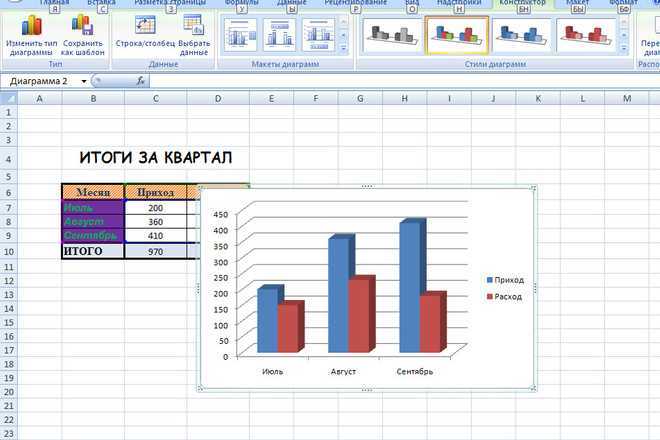Select the Июль cell

[x=93, y=208]
